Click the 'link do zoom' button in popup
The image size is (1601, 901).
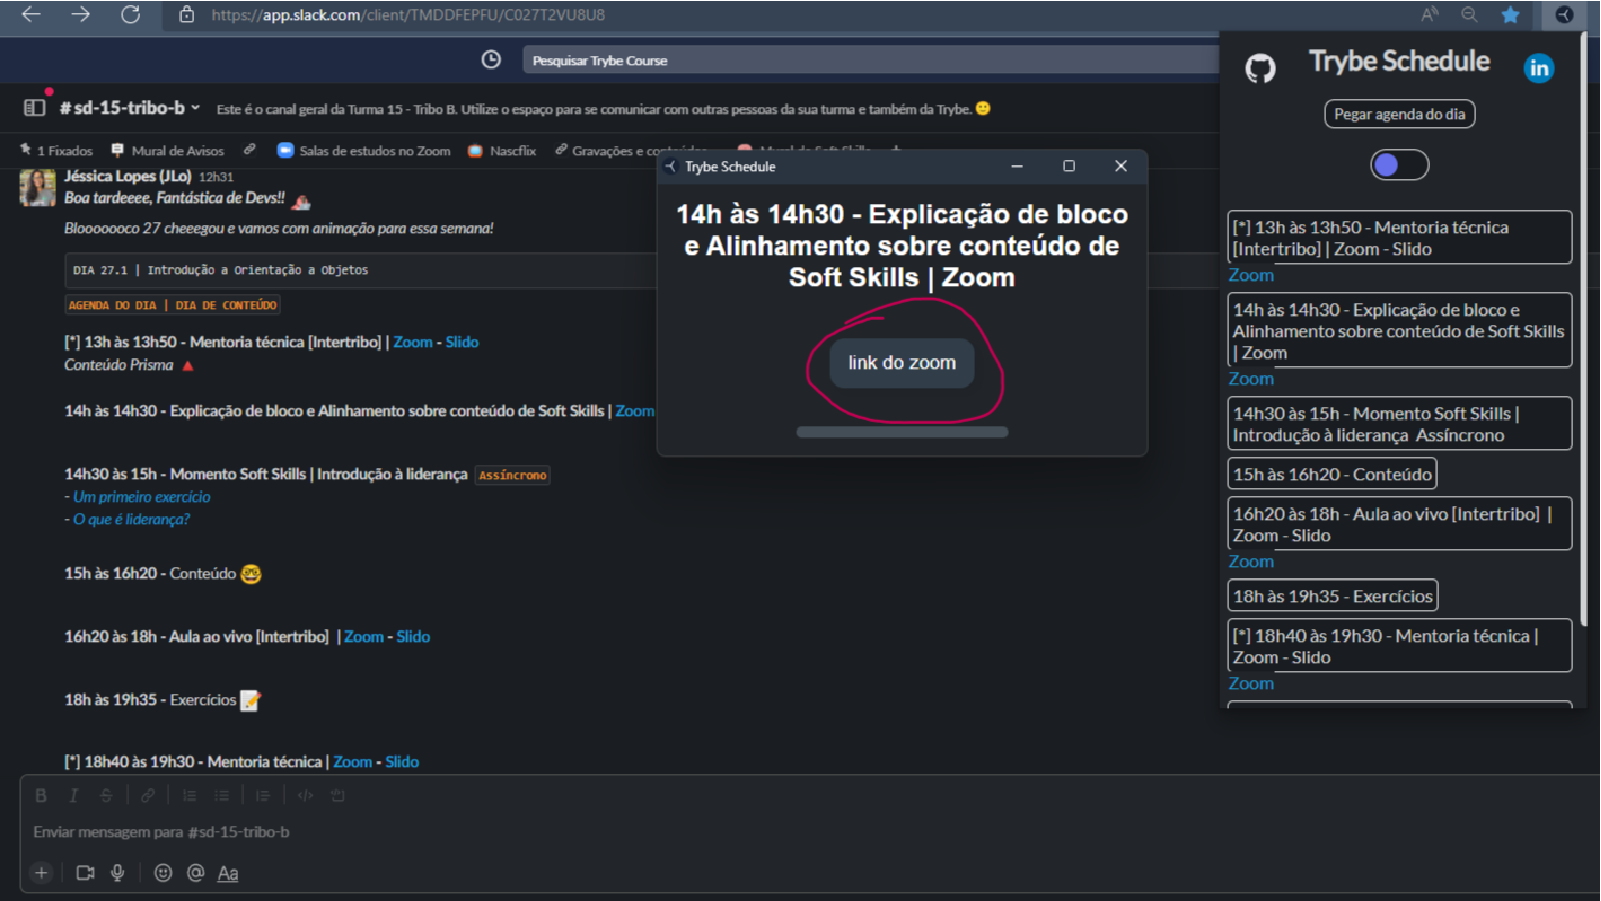pyautogui.click(x=902, y=363)
